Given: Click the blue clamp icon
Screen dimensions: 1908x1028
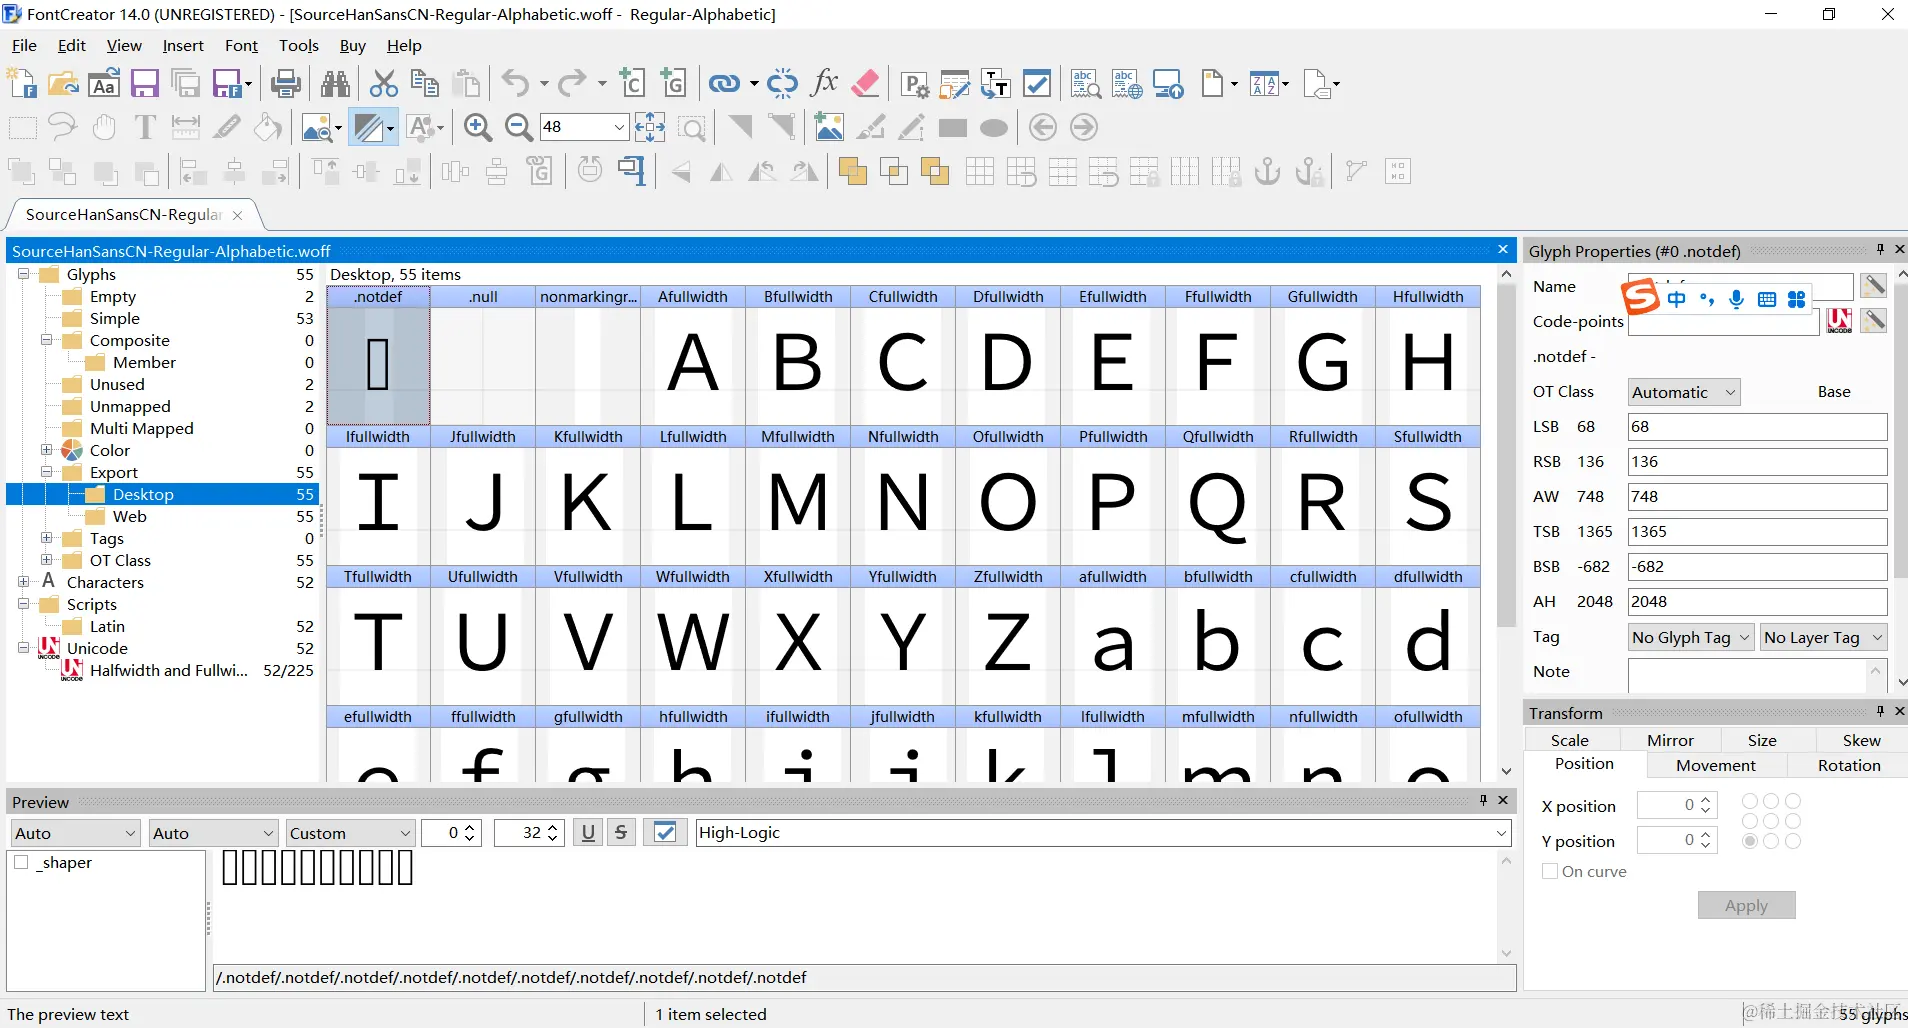Looking at the screenshot, I should click(x=632, y=171).
